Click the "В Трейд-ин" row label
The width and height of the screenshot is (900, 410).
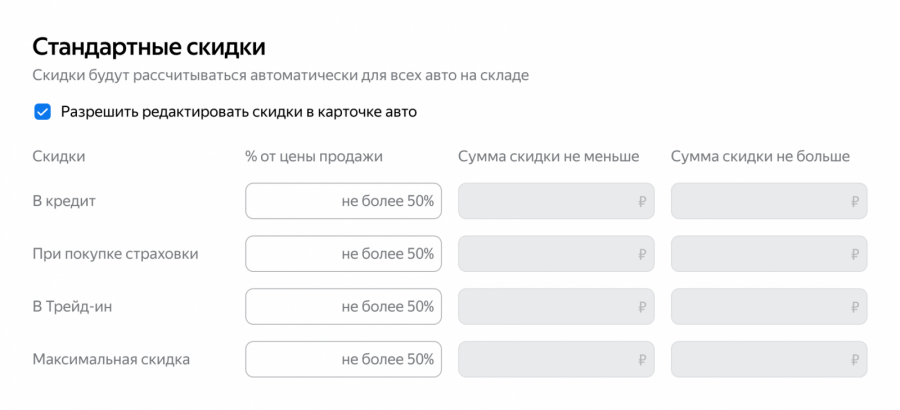coord(74,306)
